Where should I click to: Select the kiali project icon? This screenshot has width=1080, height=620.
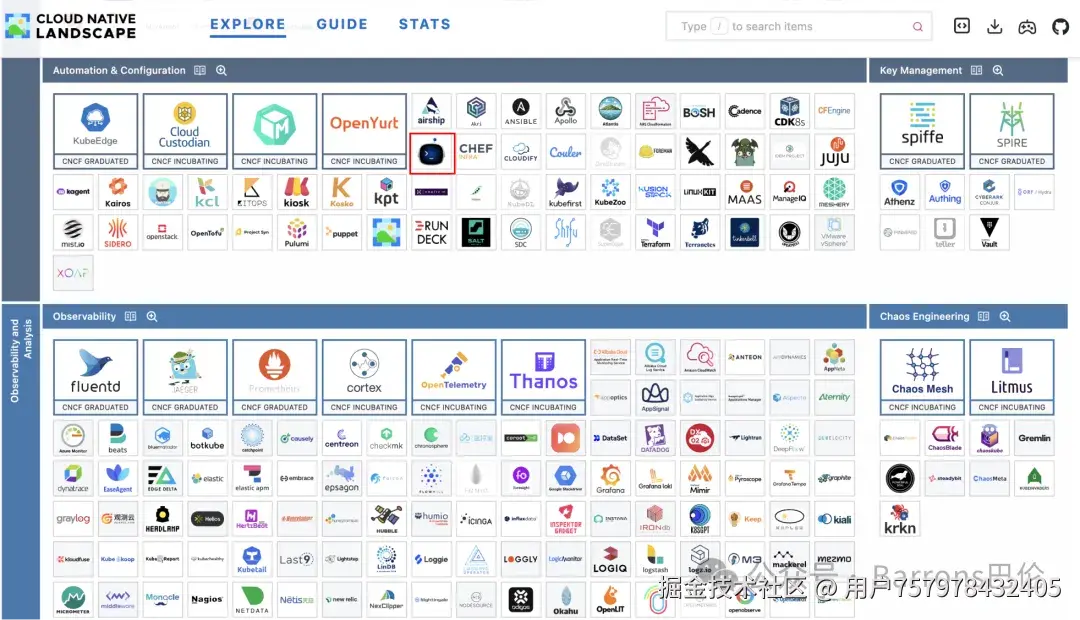coord(834,519)
